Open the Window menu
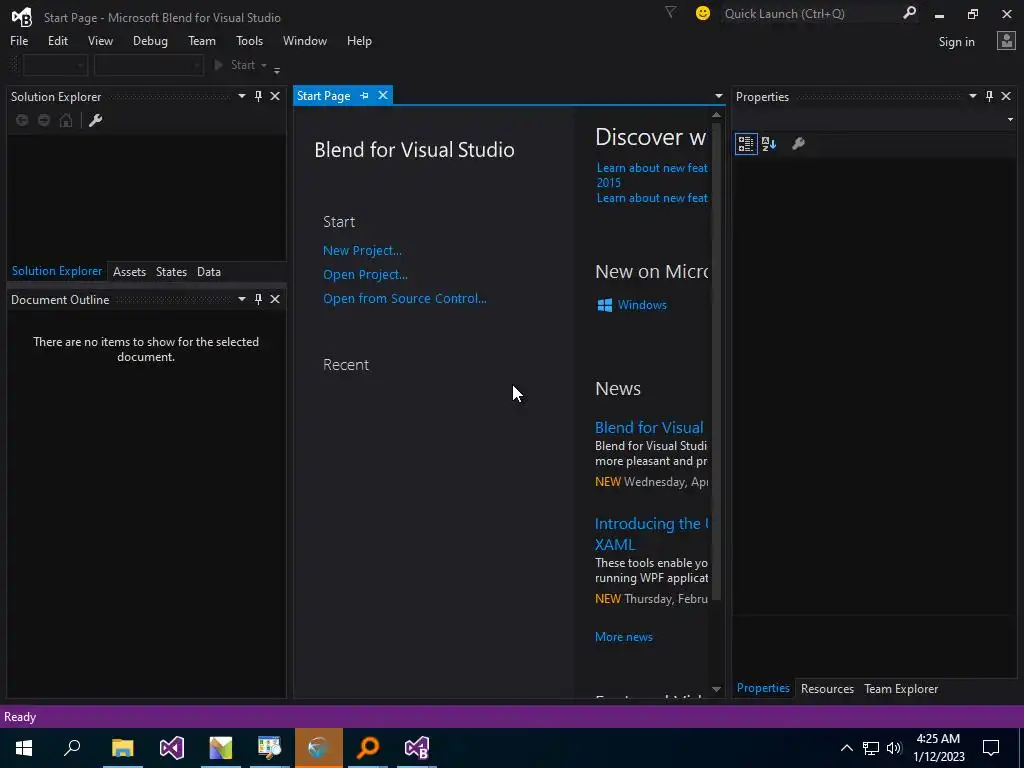1024x768 pixels. [304, 40]
